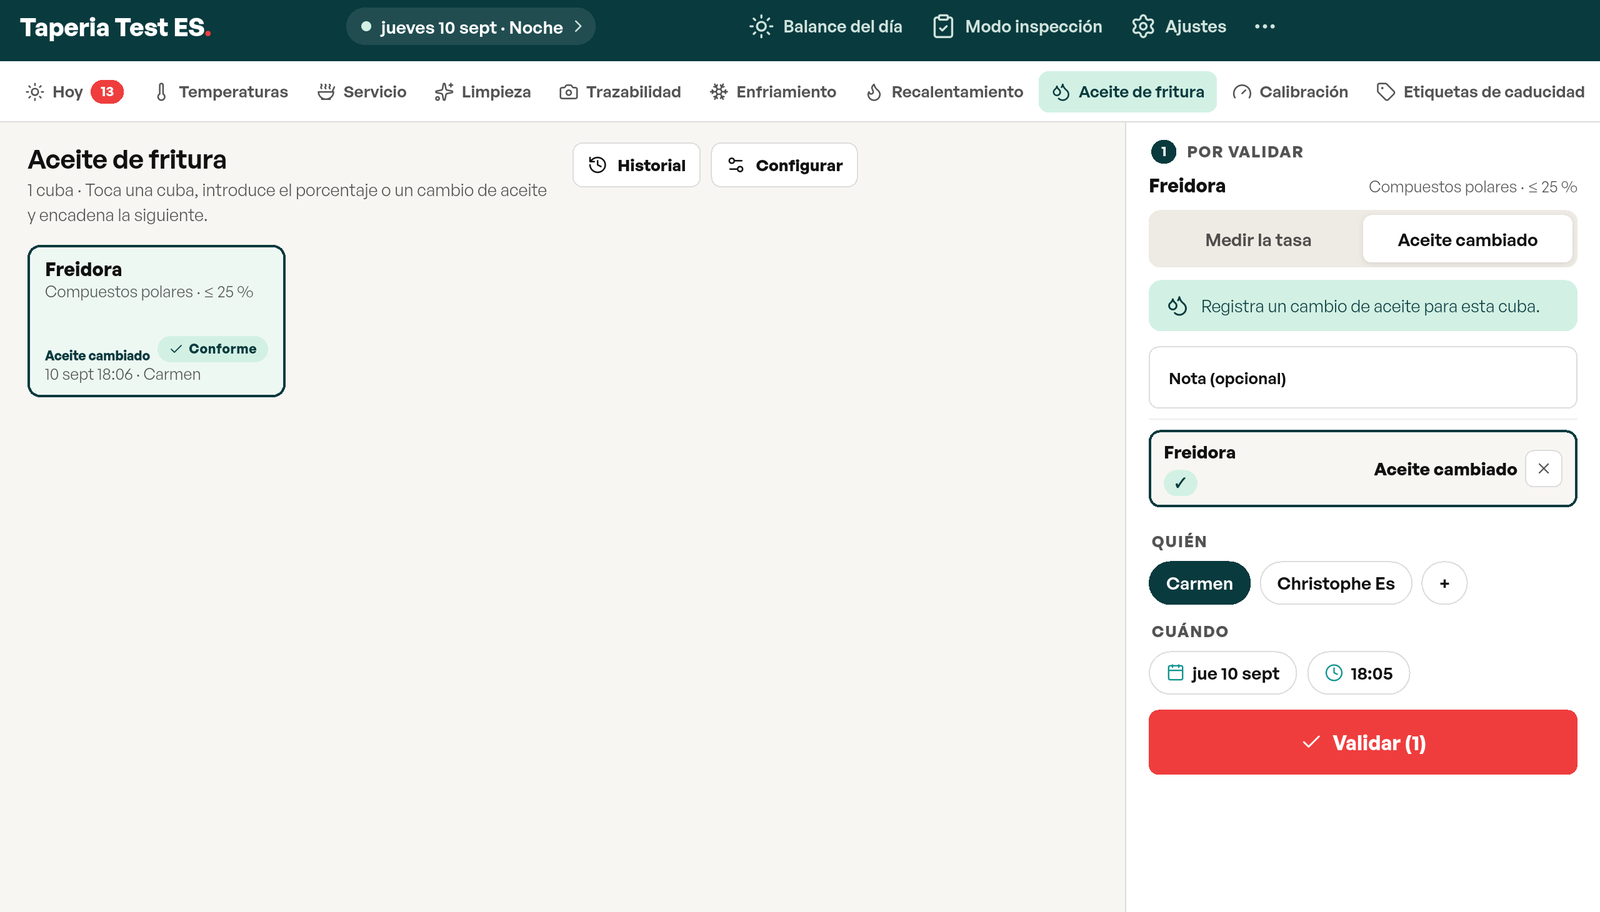
Task: Open the 18:05 time picker
Action: point(1358,673)
